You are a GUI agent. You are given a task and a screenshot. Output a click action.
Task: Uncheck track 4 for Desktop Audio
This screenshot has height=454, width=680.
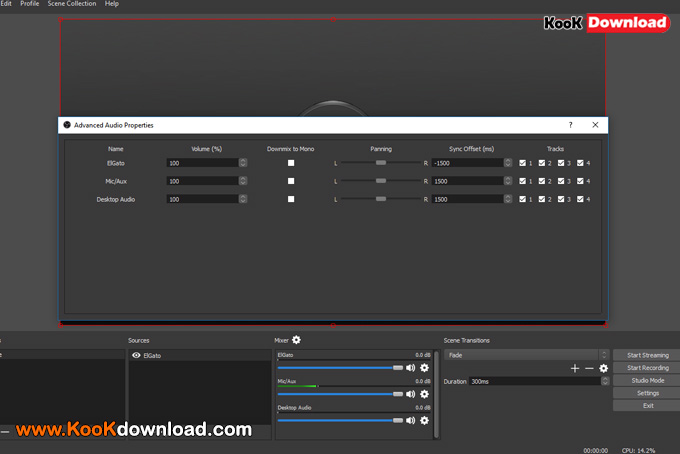580,199
